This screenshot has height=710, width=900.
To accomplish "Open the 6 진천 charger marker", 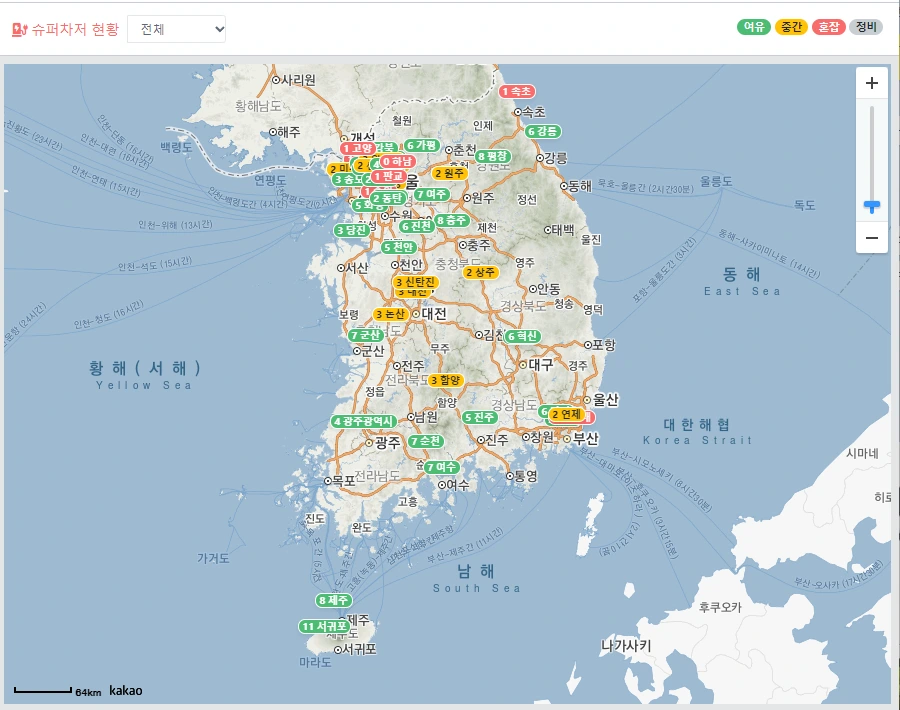I will (x=417, y=226).
